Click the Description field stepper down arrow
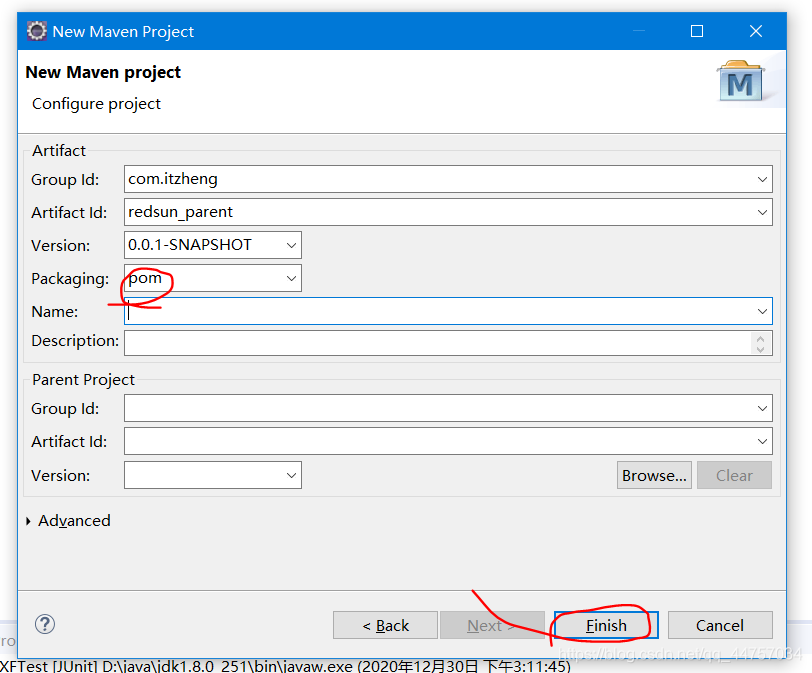The image size is (812, 673). point(760,349)
